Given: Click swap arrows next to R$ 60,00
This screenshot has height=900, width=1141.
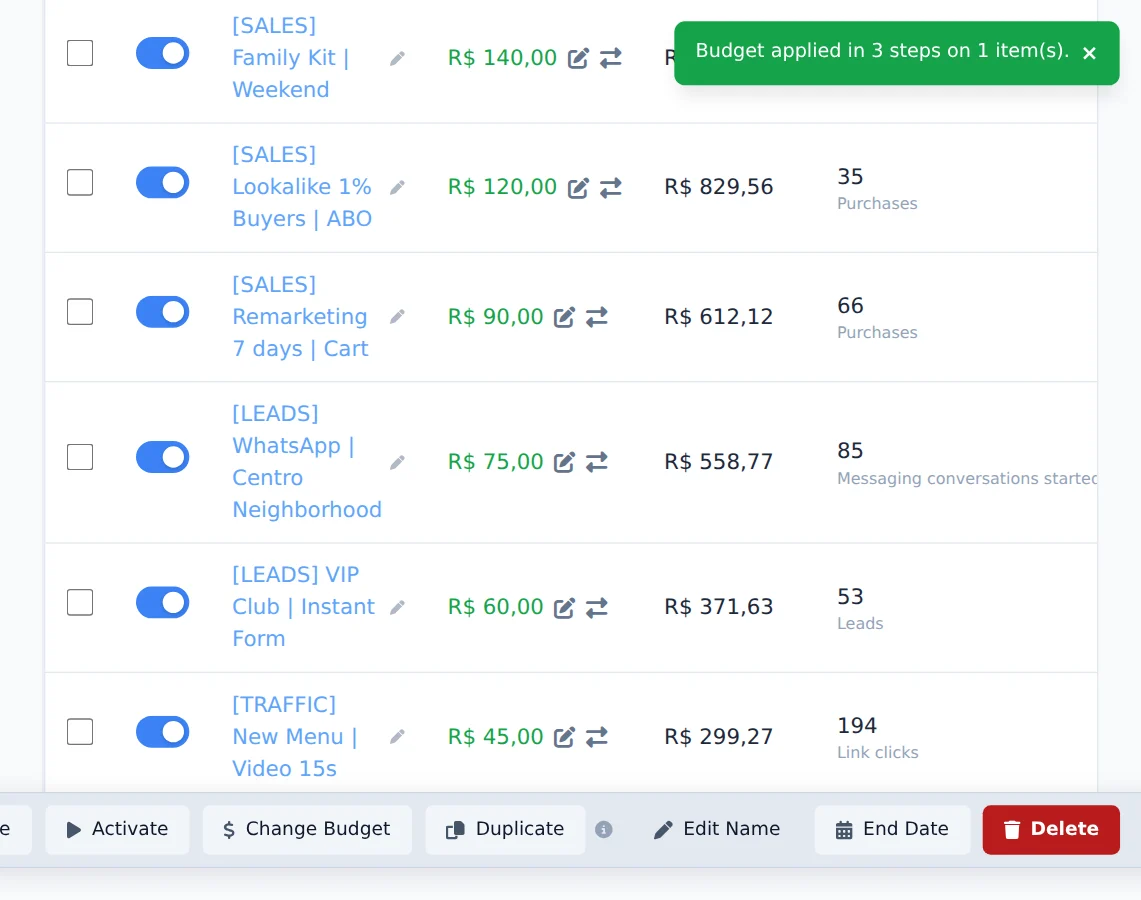Looking at the screenshot, I should tap(597, 608).
